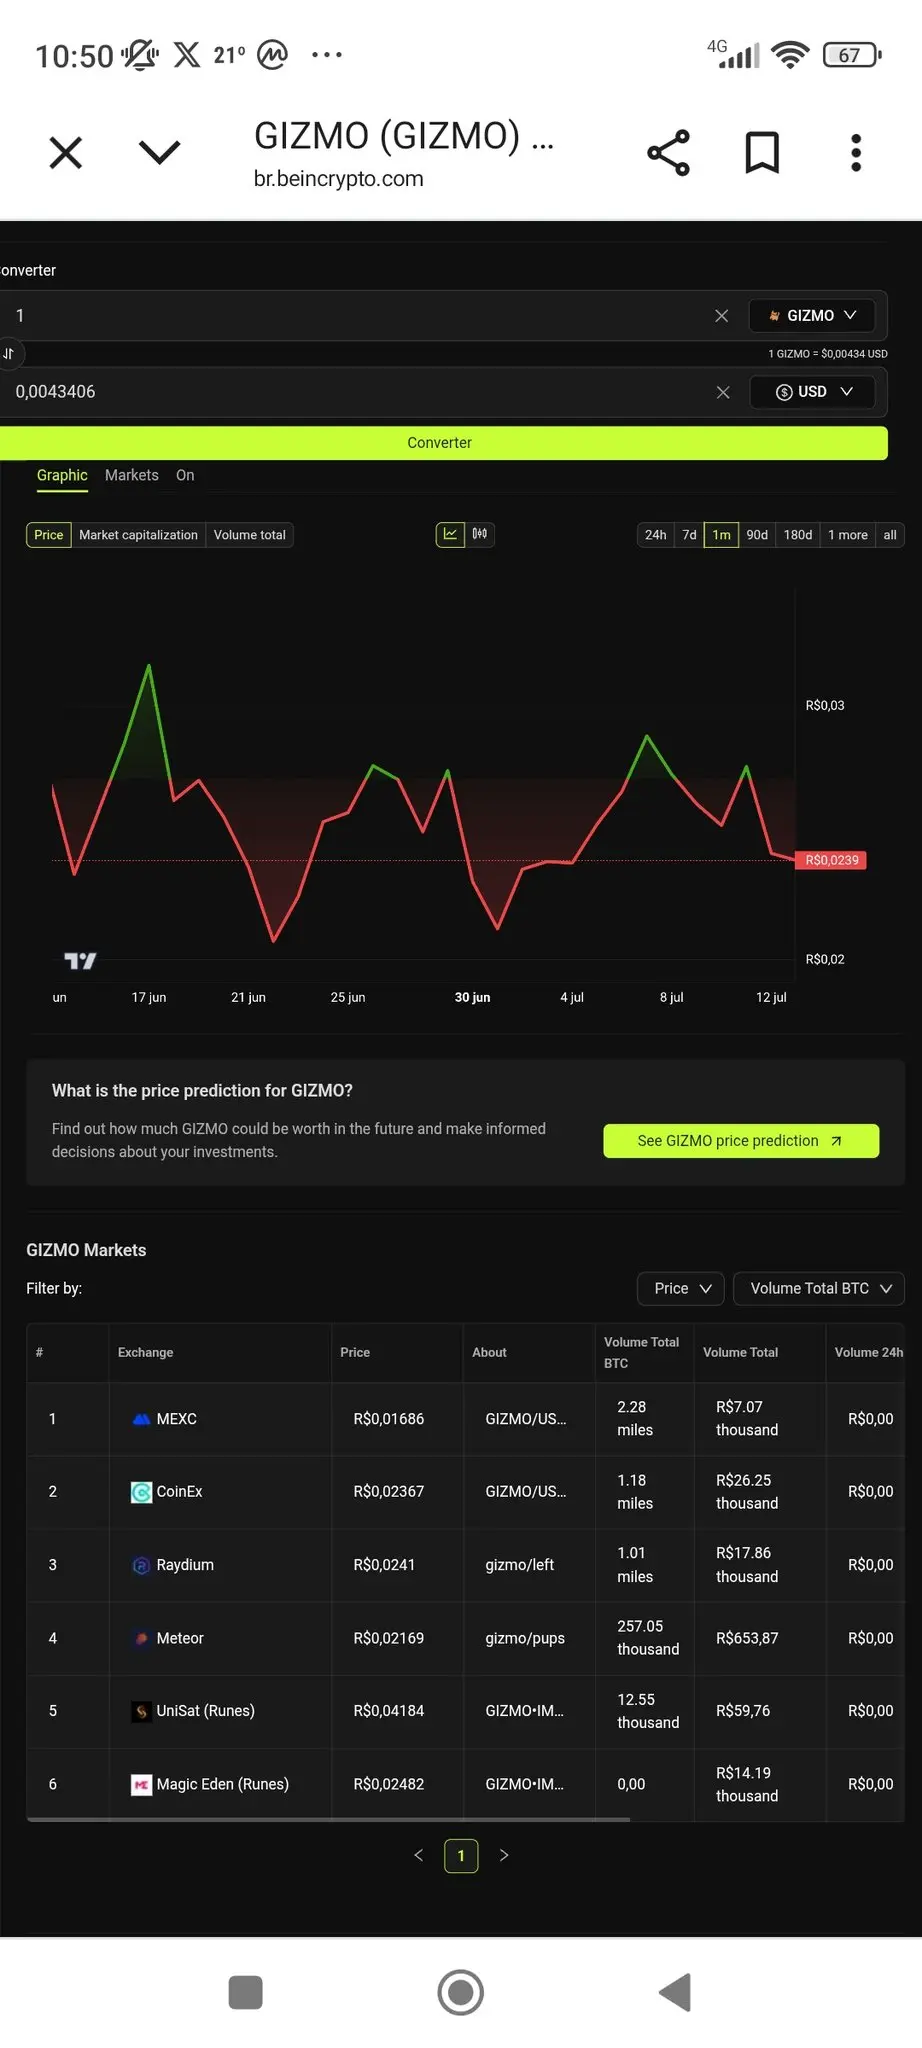Select the Price chart metric

pyautogui.click(x=48, y=535)
